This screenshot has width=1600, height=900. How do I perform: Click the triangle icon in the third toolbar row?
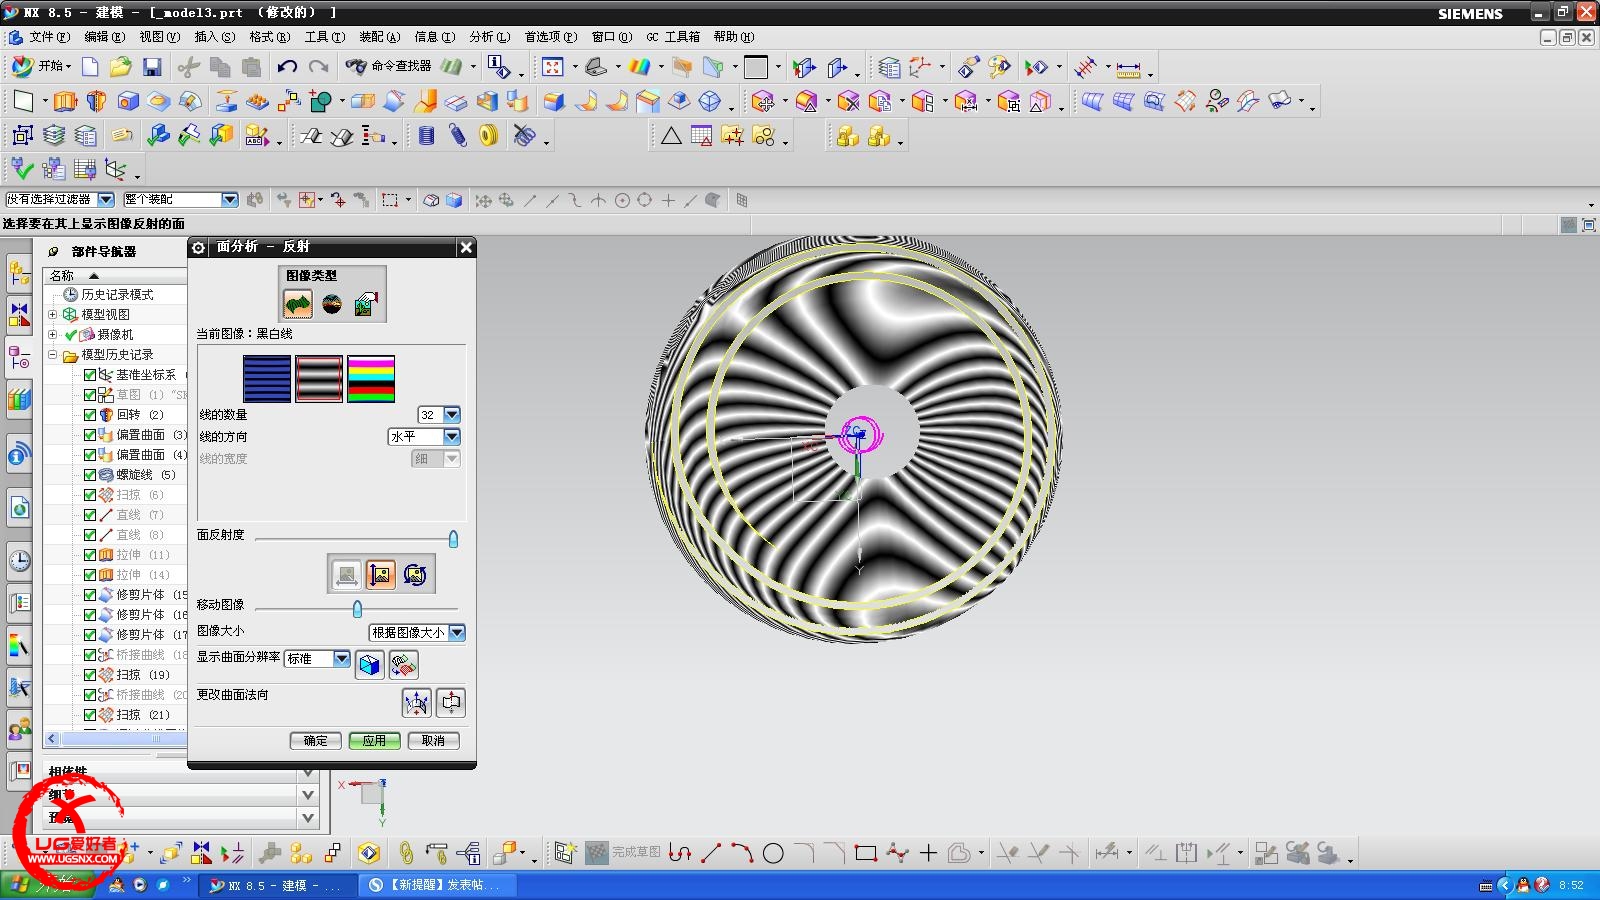(671, 135)
